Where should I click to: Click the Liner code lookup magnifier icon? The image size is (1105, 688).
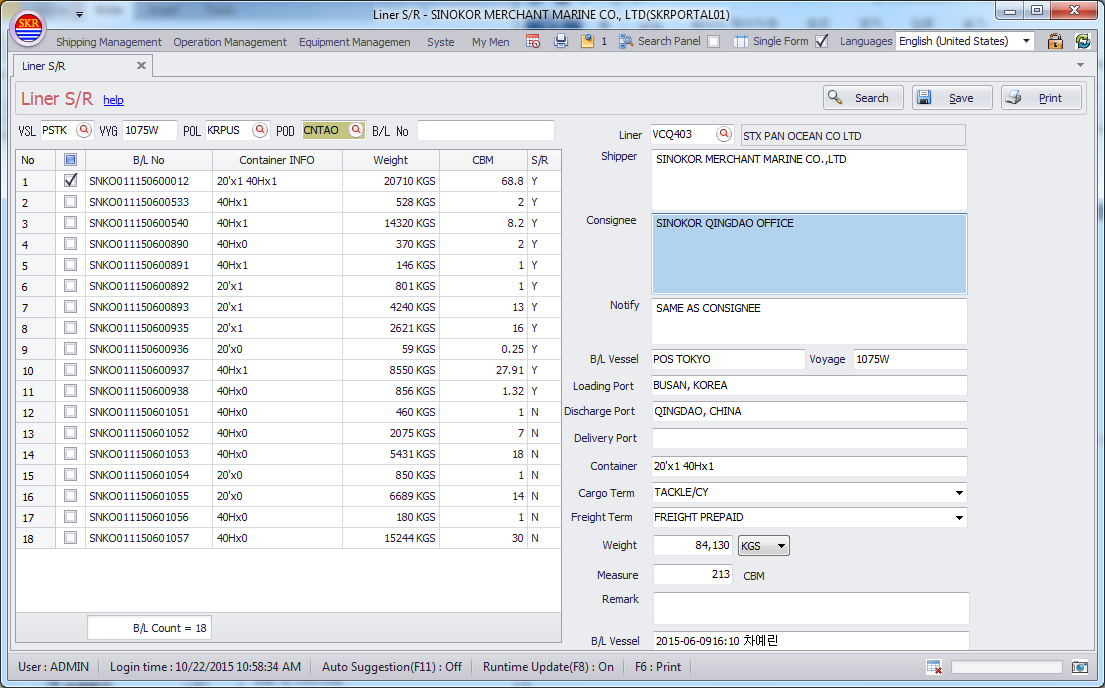point(724,134)
